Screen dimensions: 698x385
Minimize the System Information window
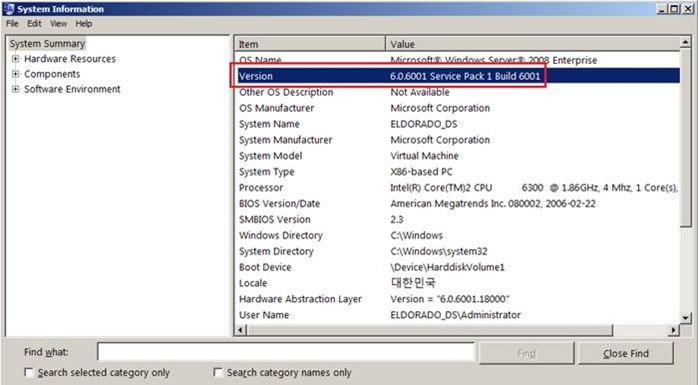pos(663,8)
